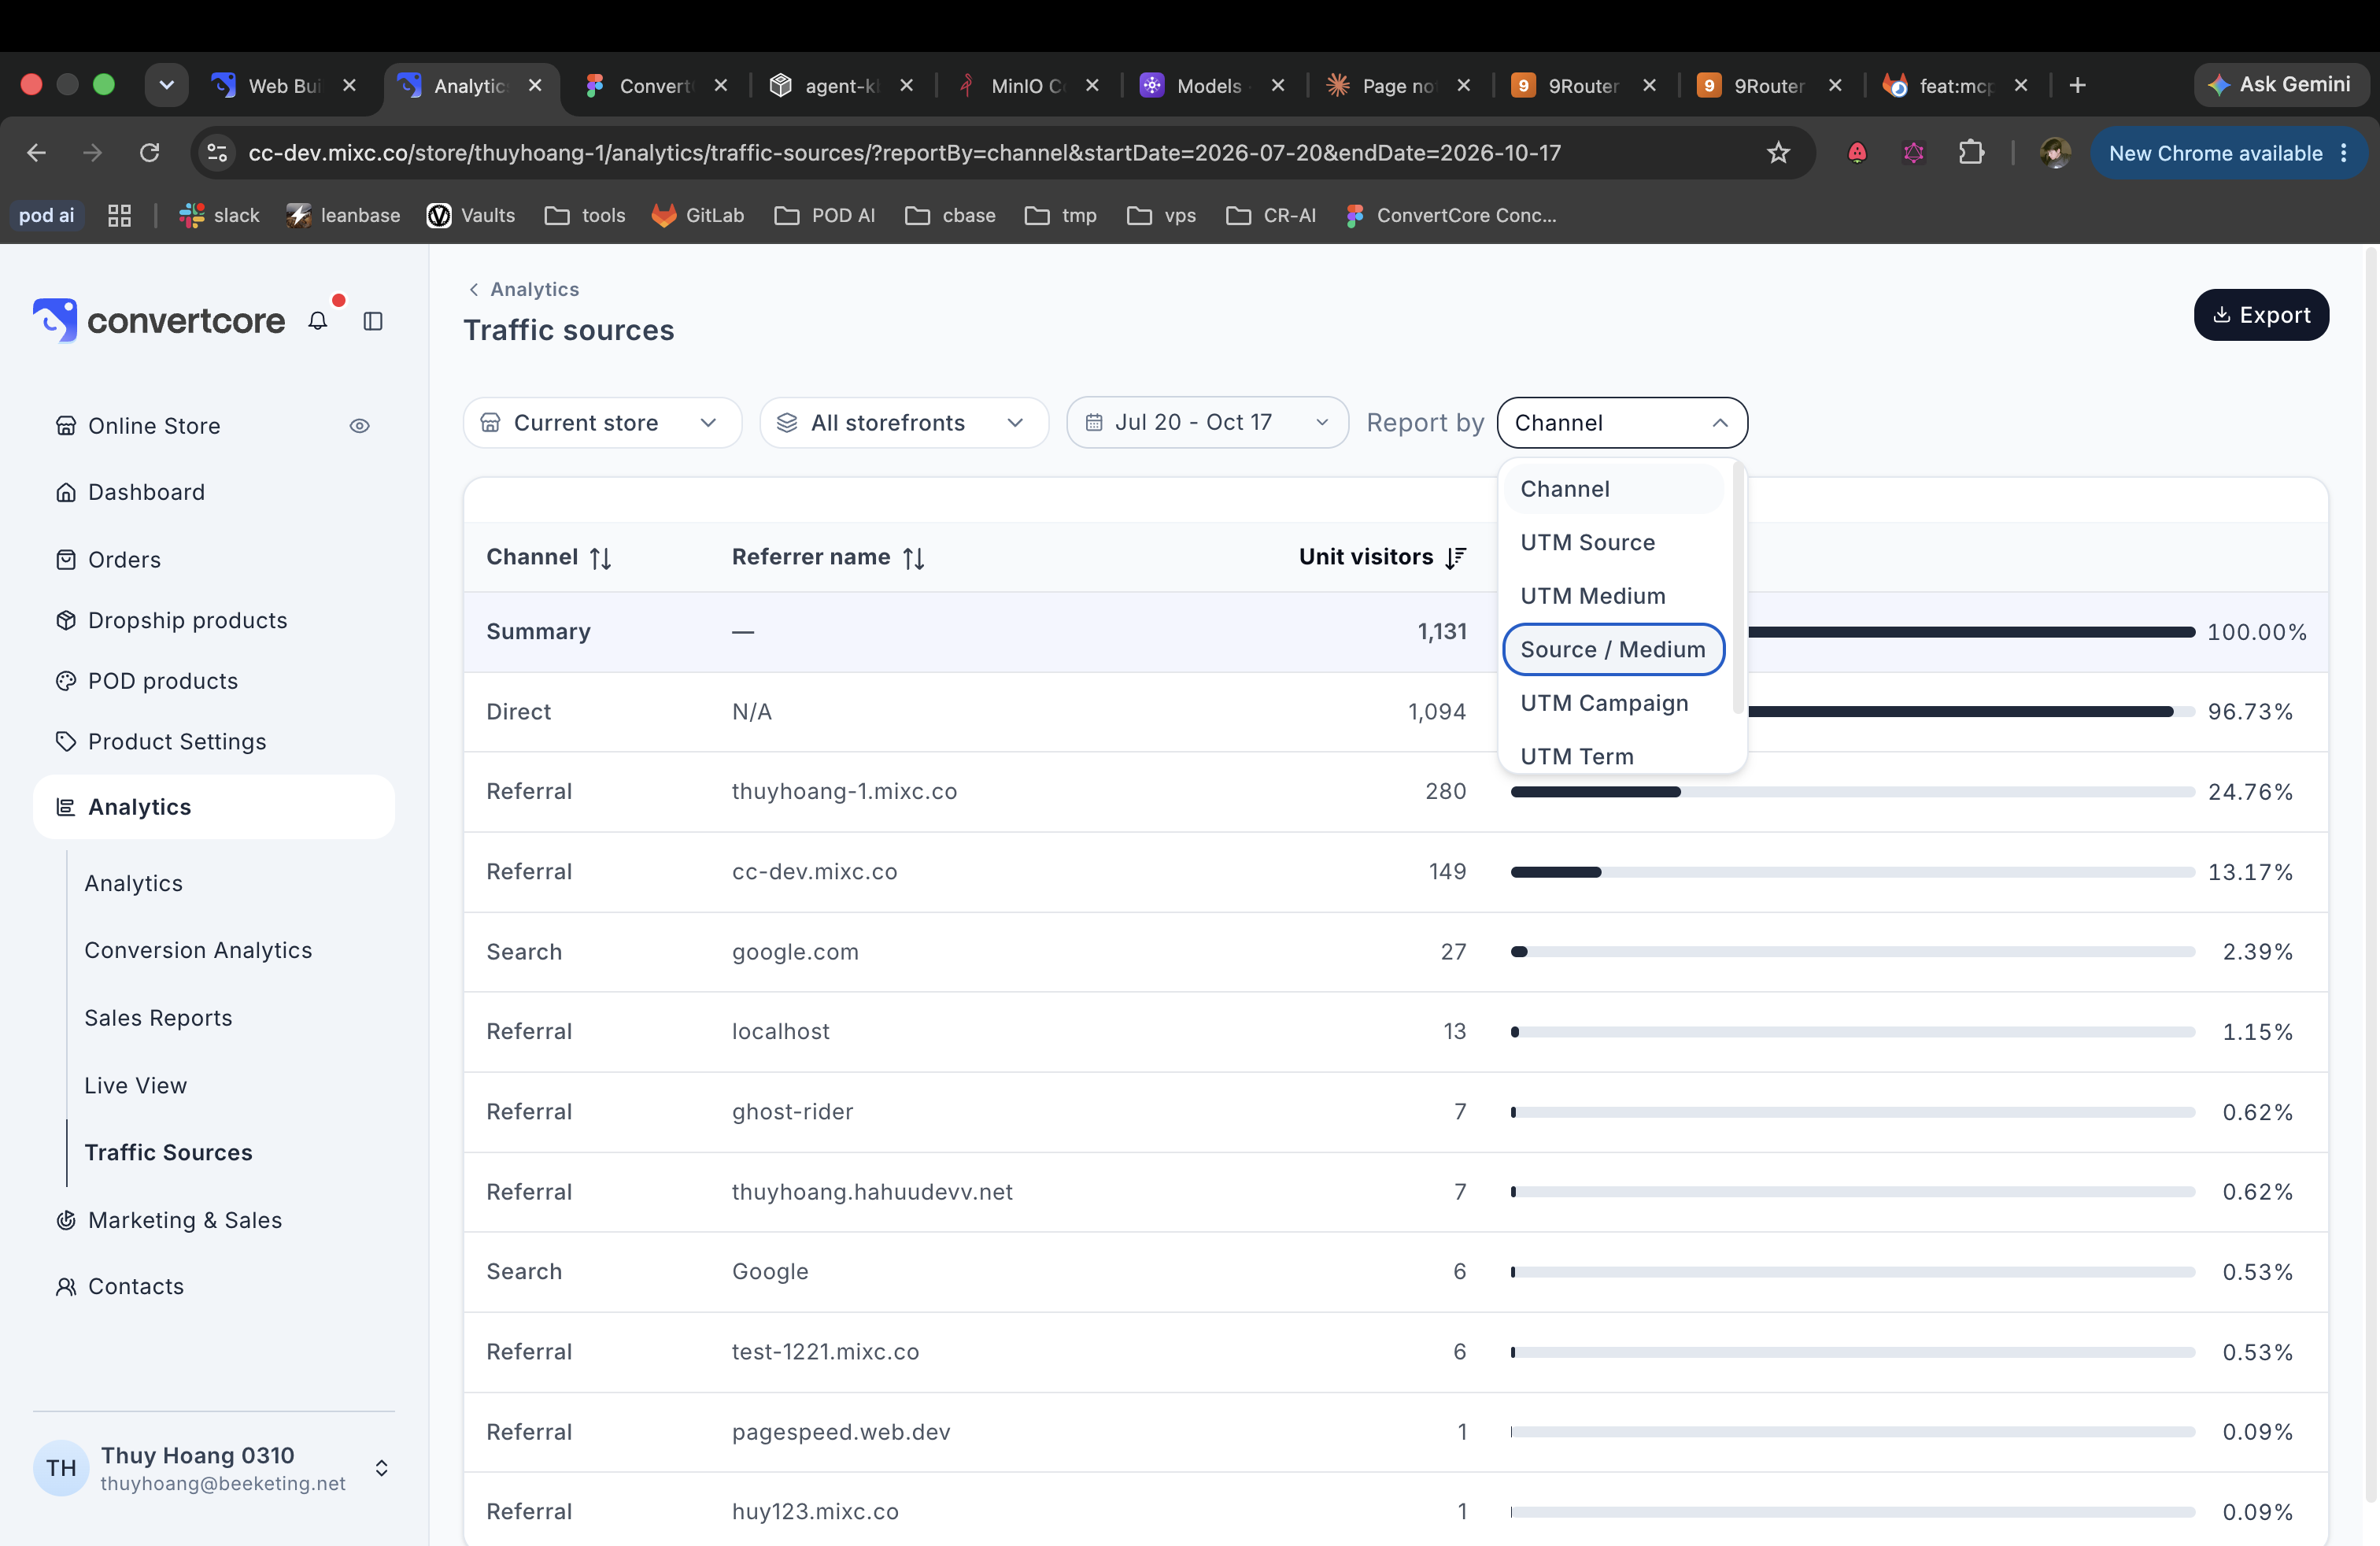Go back via Analytics breadcrumb link
The height and width of the screenshot is (1546, 2380).
coord(524,289)
